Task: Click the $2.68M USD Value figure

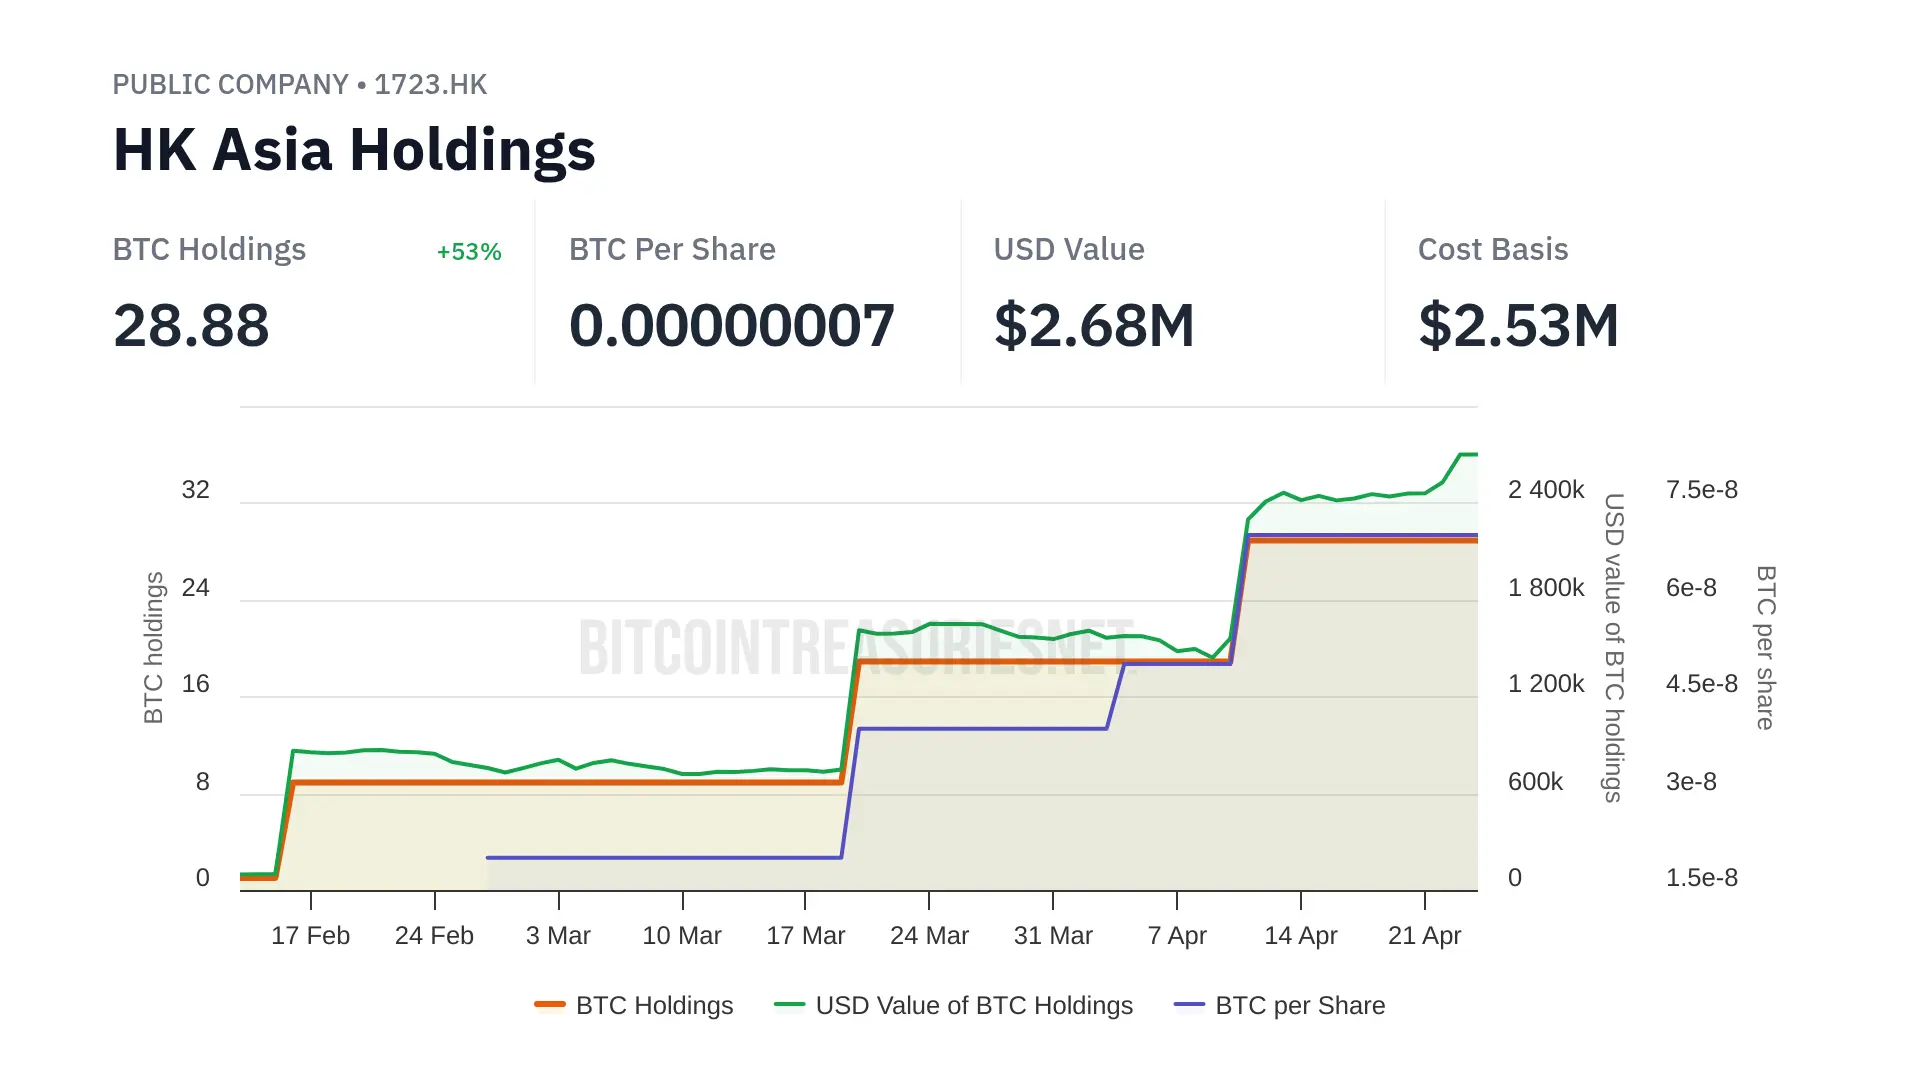Action: 1094,326
